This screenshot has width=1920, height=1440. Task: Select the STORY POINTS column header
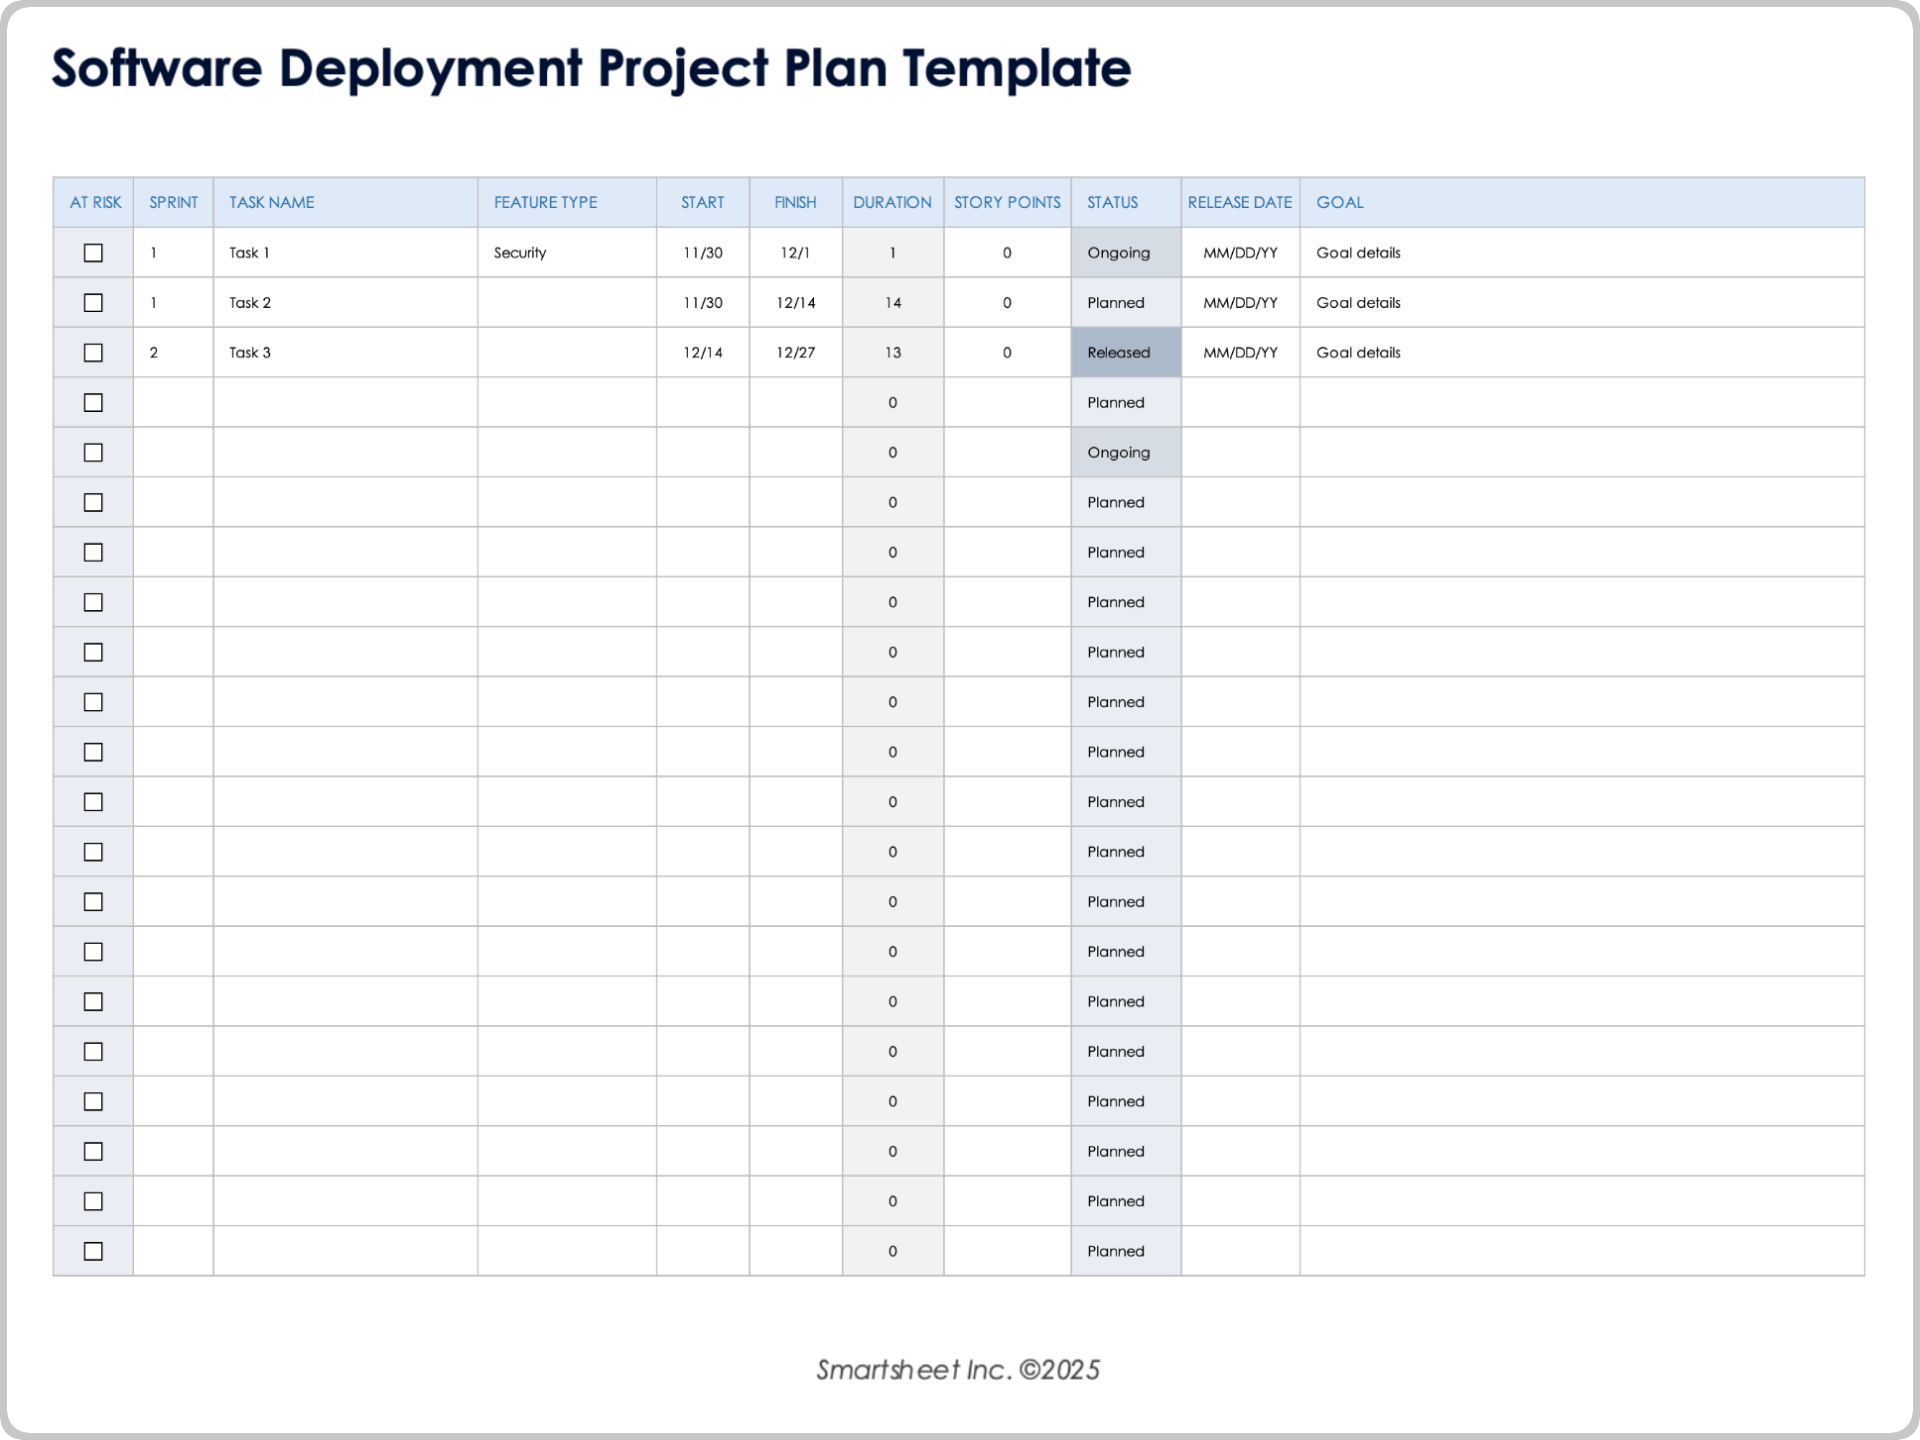click(x=1006, y=202)
